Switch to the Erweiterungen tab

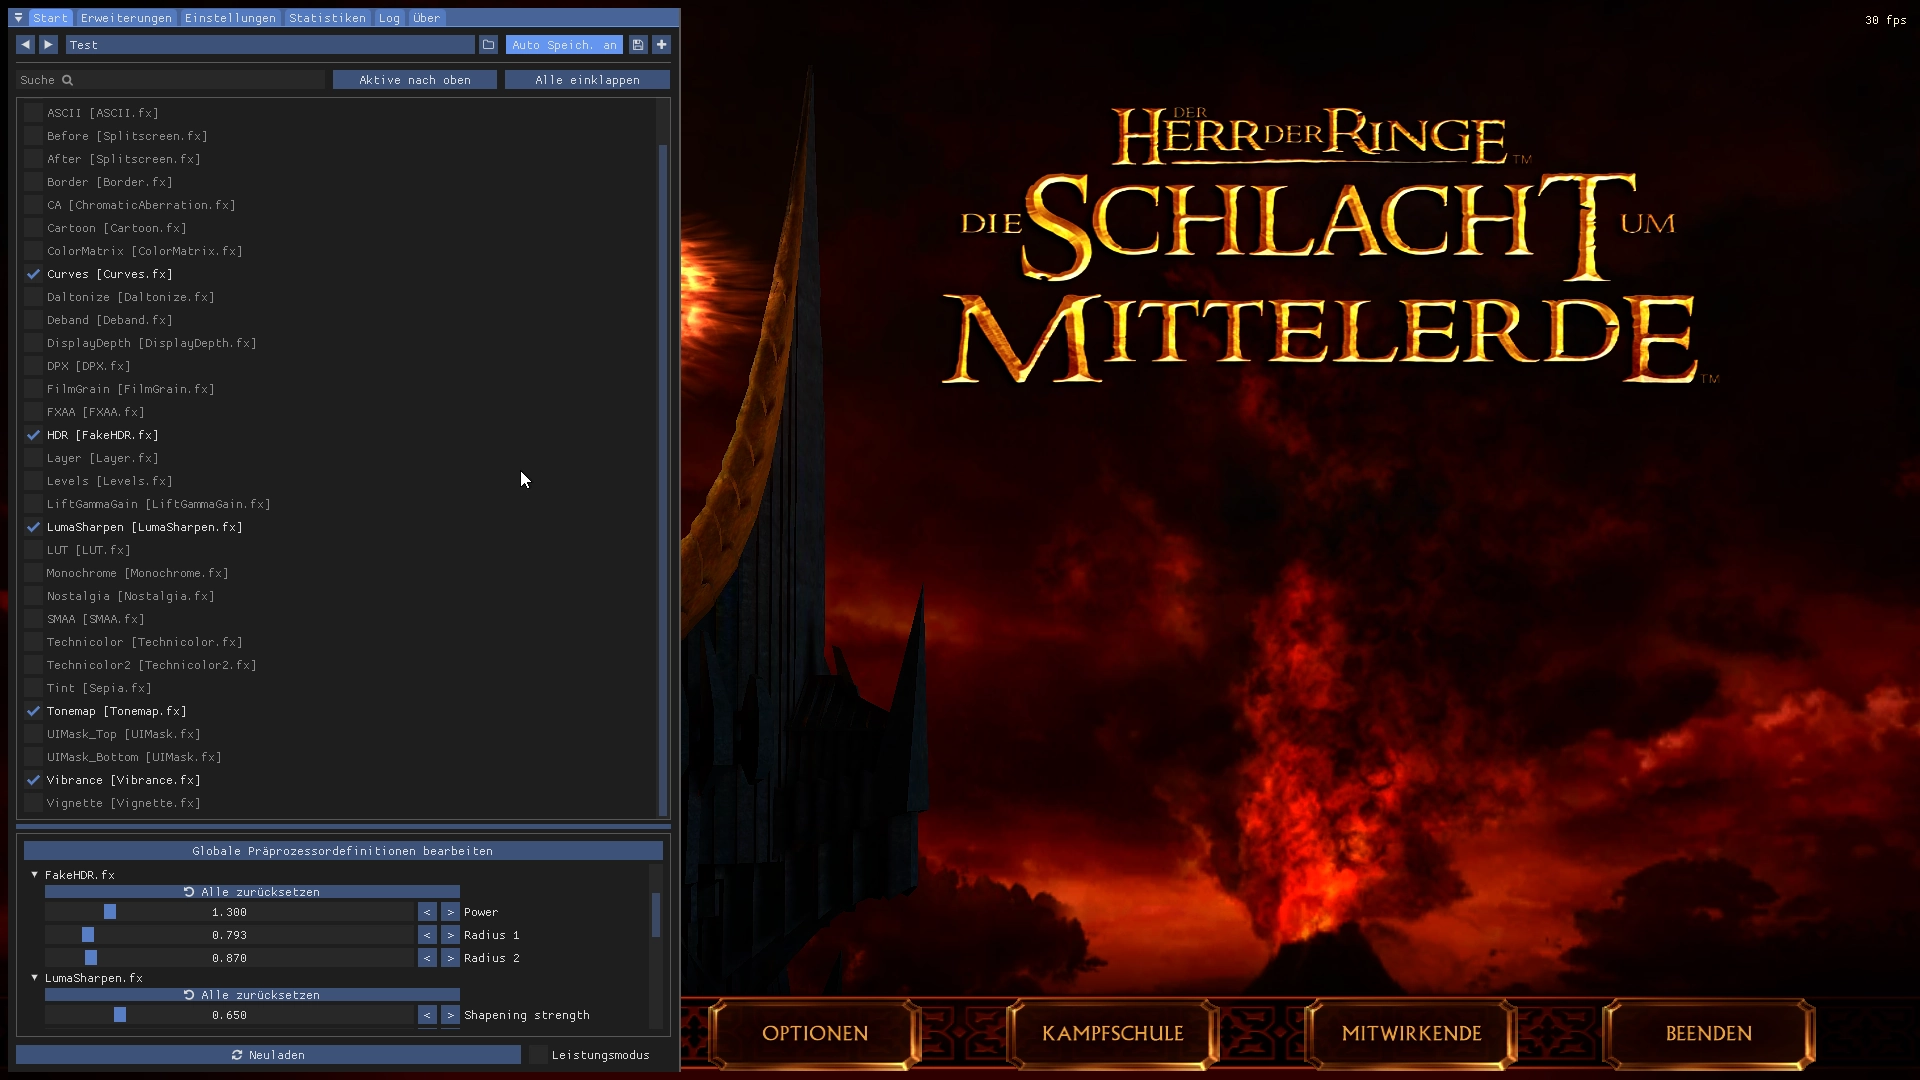[126, 18]
